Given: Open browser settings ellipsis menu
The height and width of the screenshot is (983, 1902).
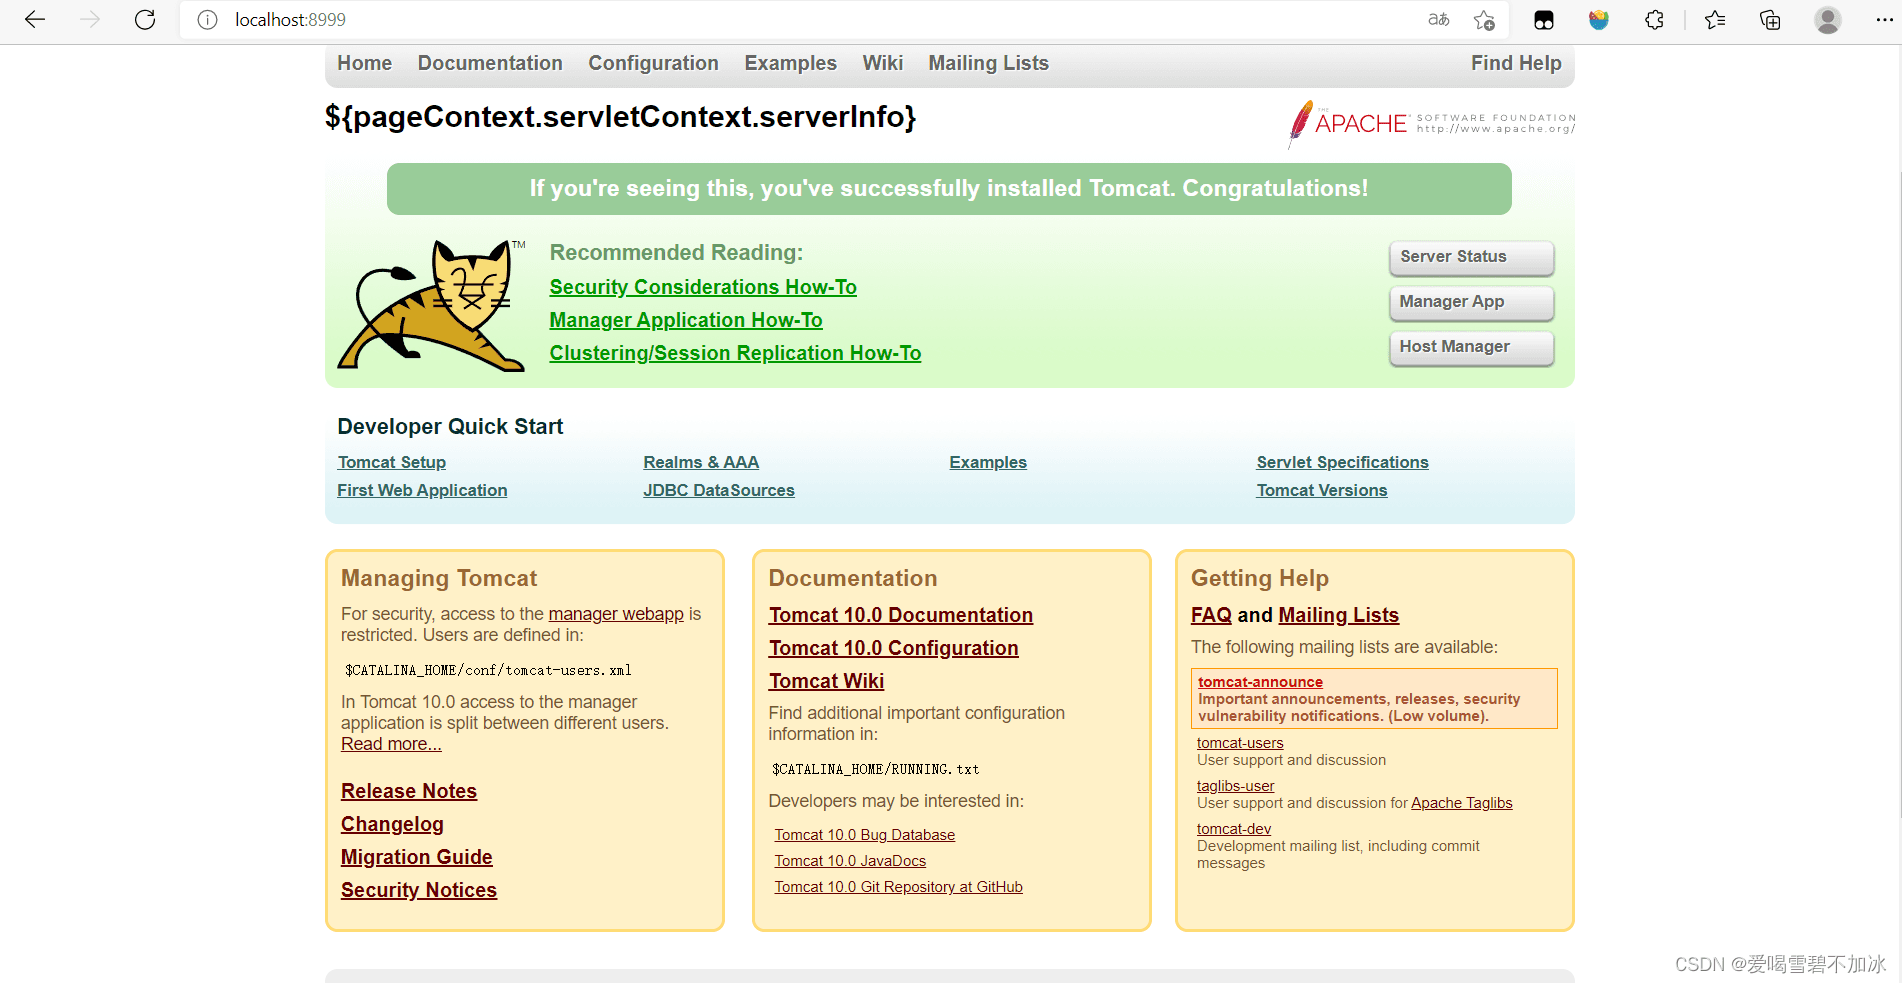Looking at the screenshot, I should (1883, 20).
